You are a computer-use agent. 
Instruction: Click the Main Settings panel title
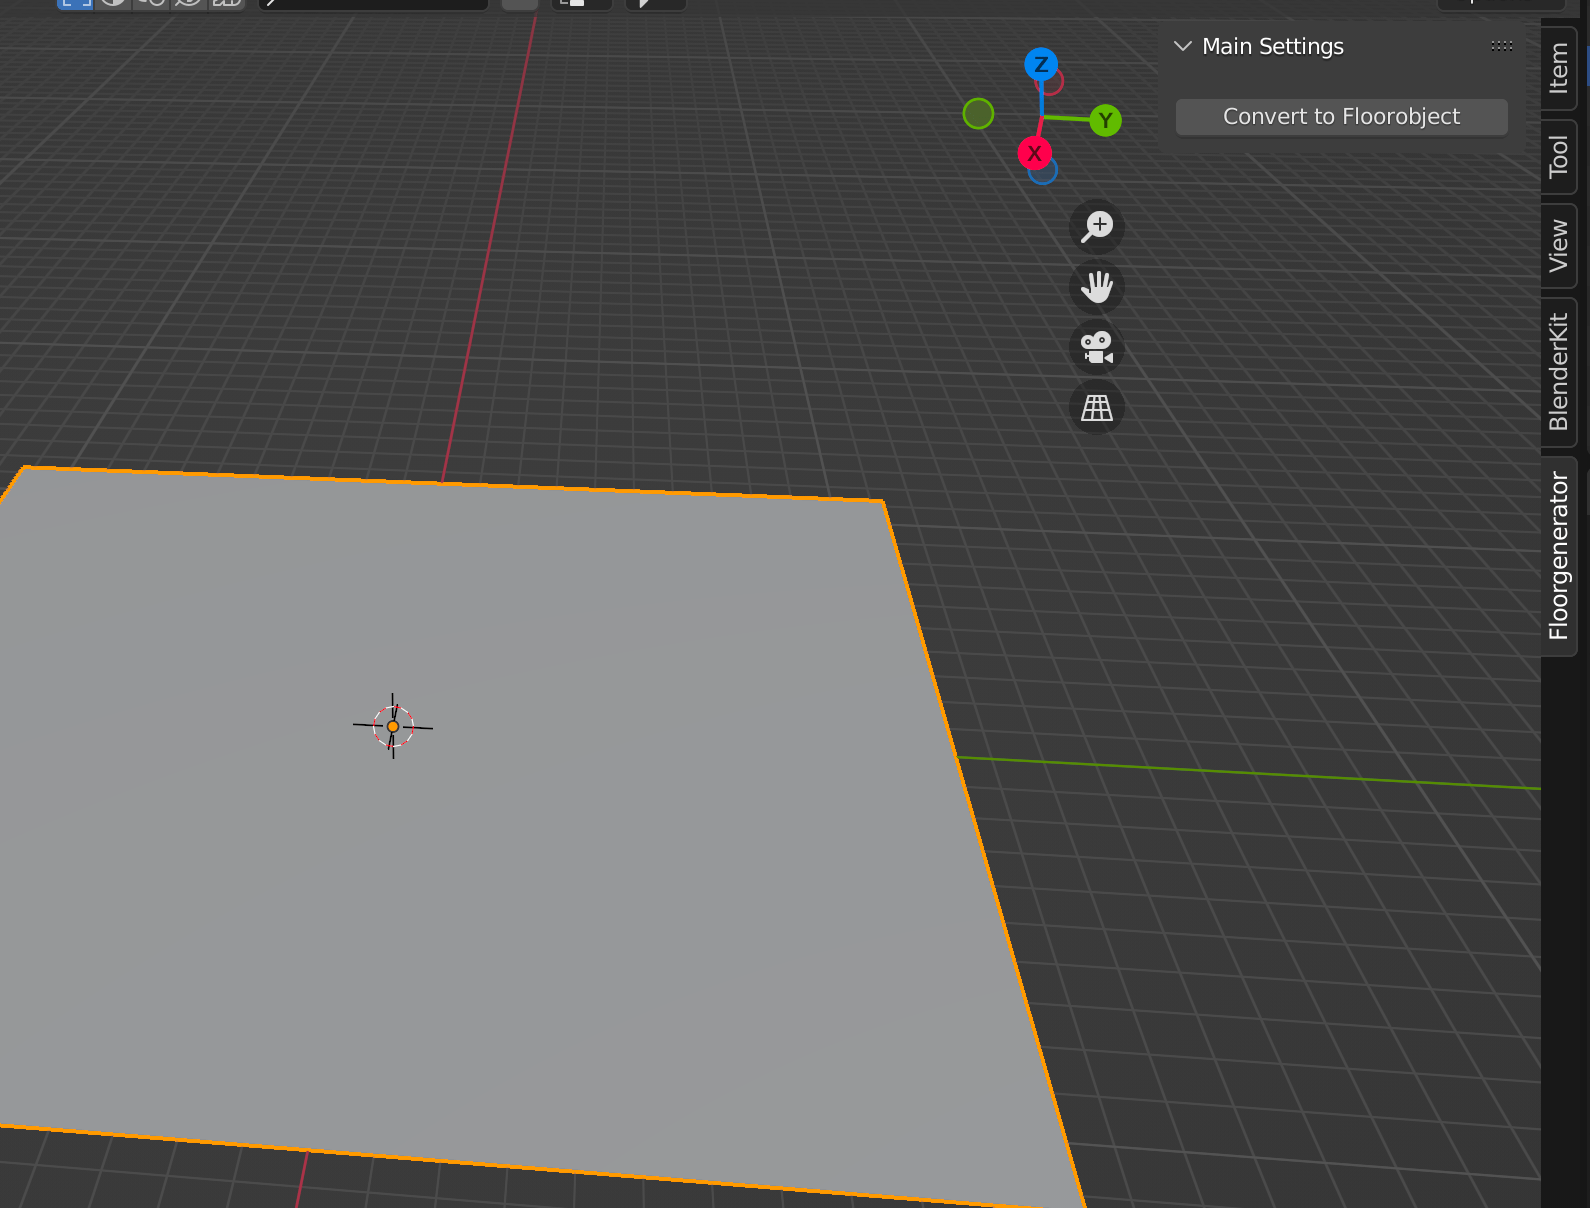(x=1272, y=47)
